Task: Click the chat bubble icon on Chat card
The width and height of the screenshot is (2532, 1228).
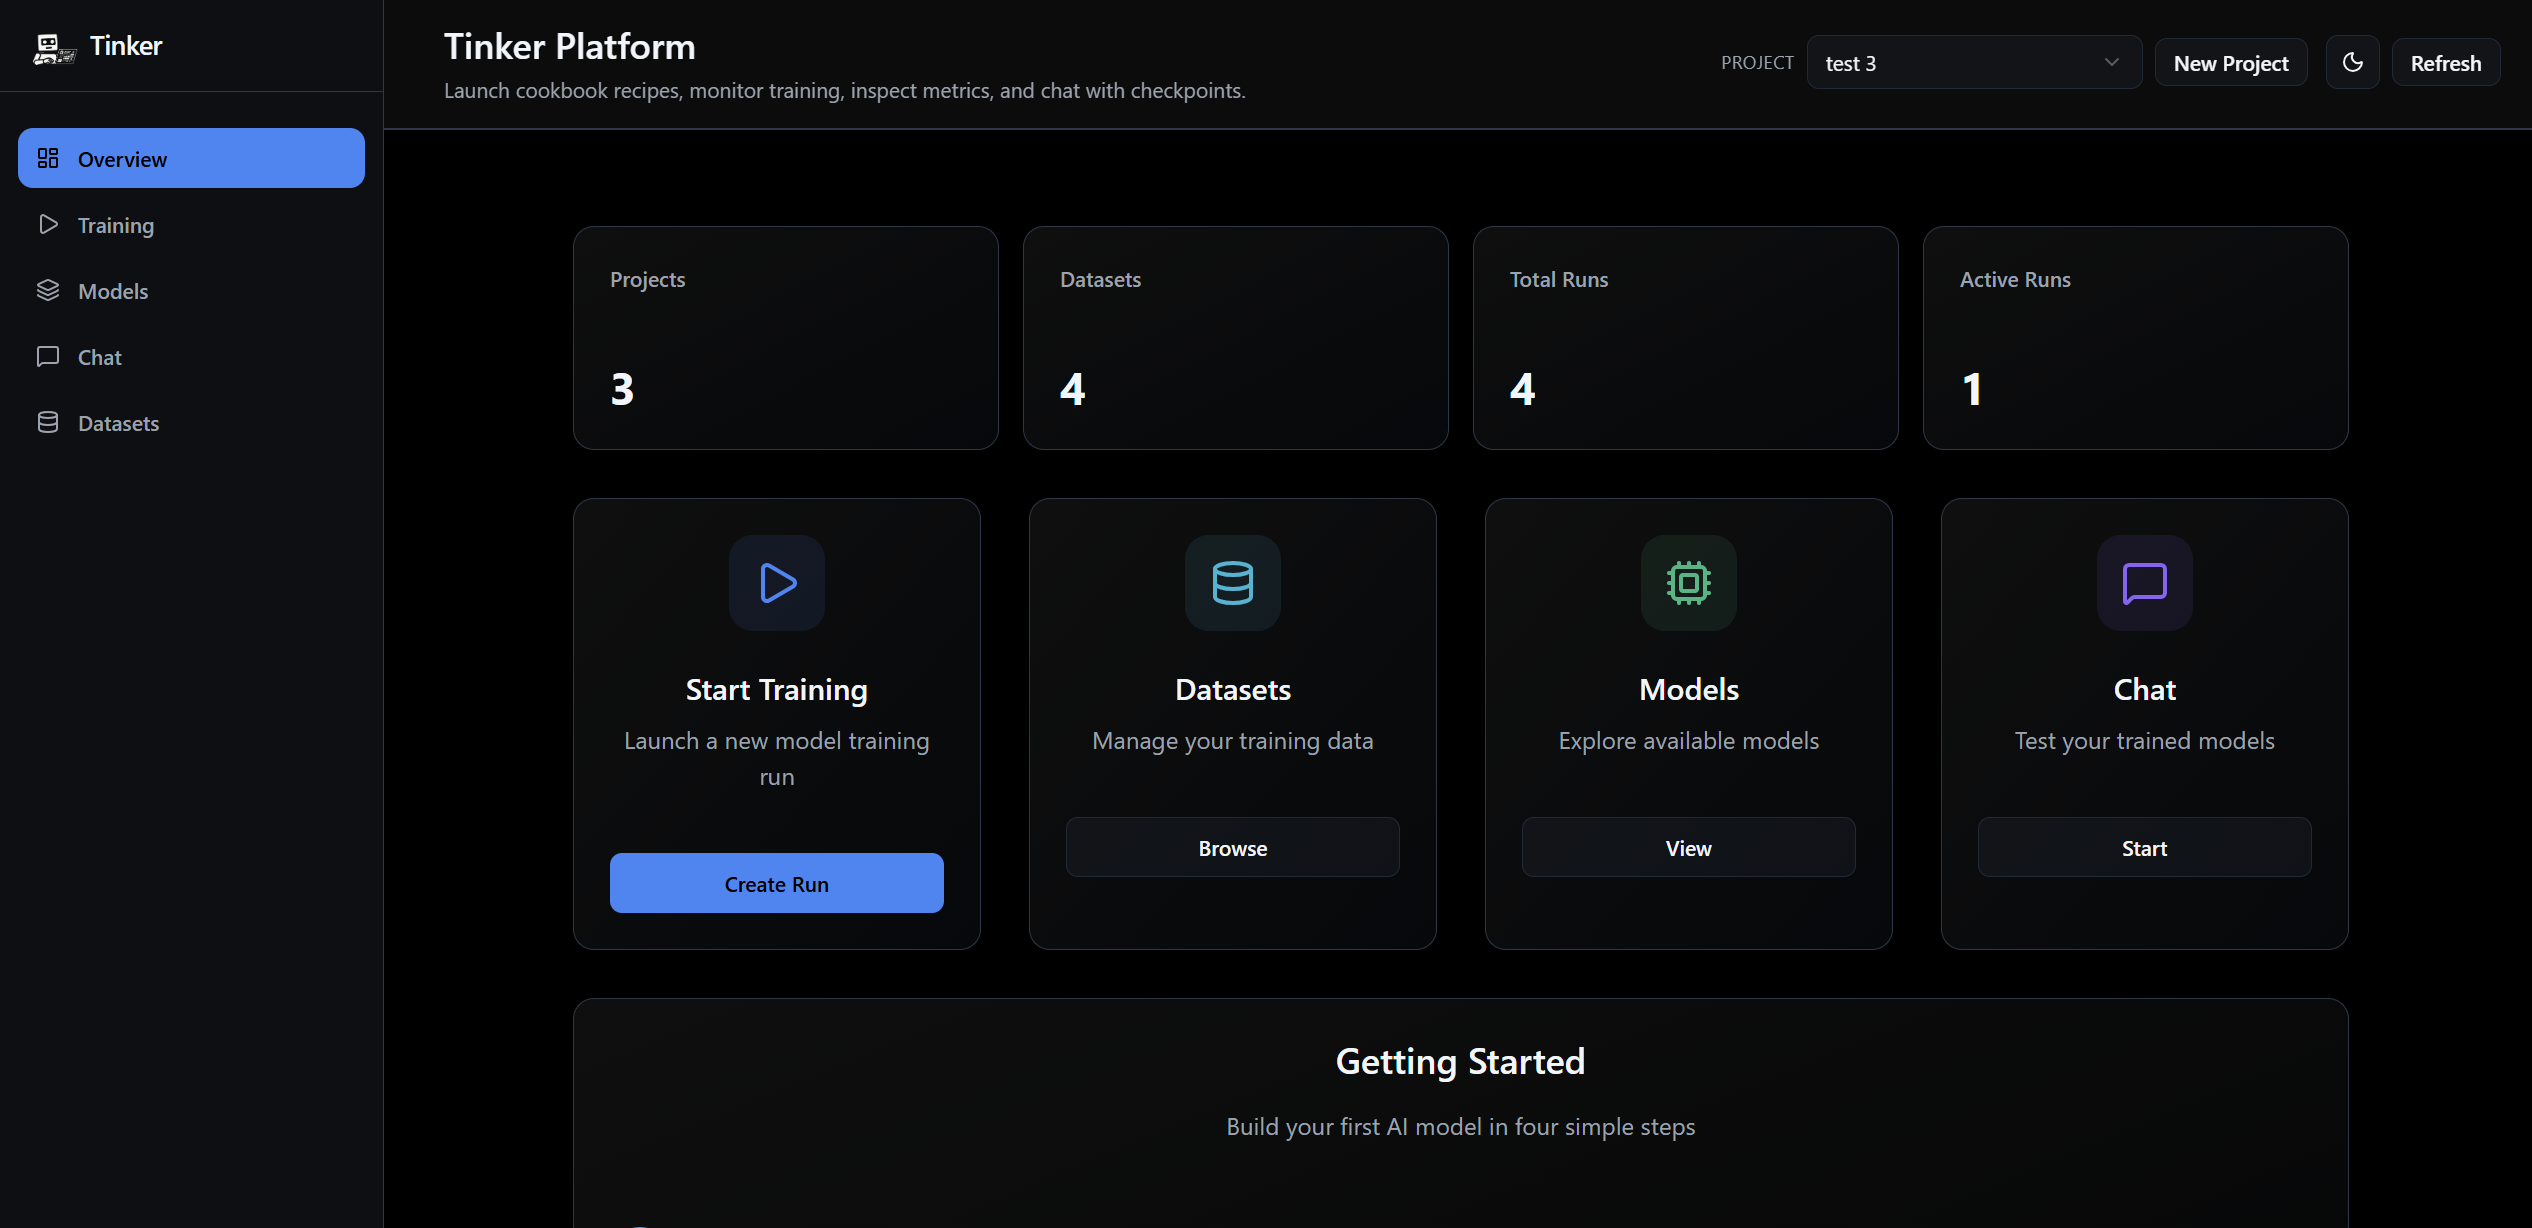Action: [x=2143, y=583]
